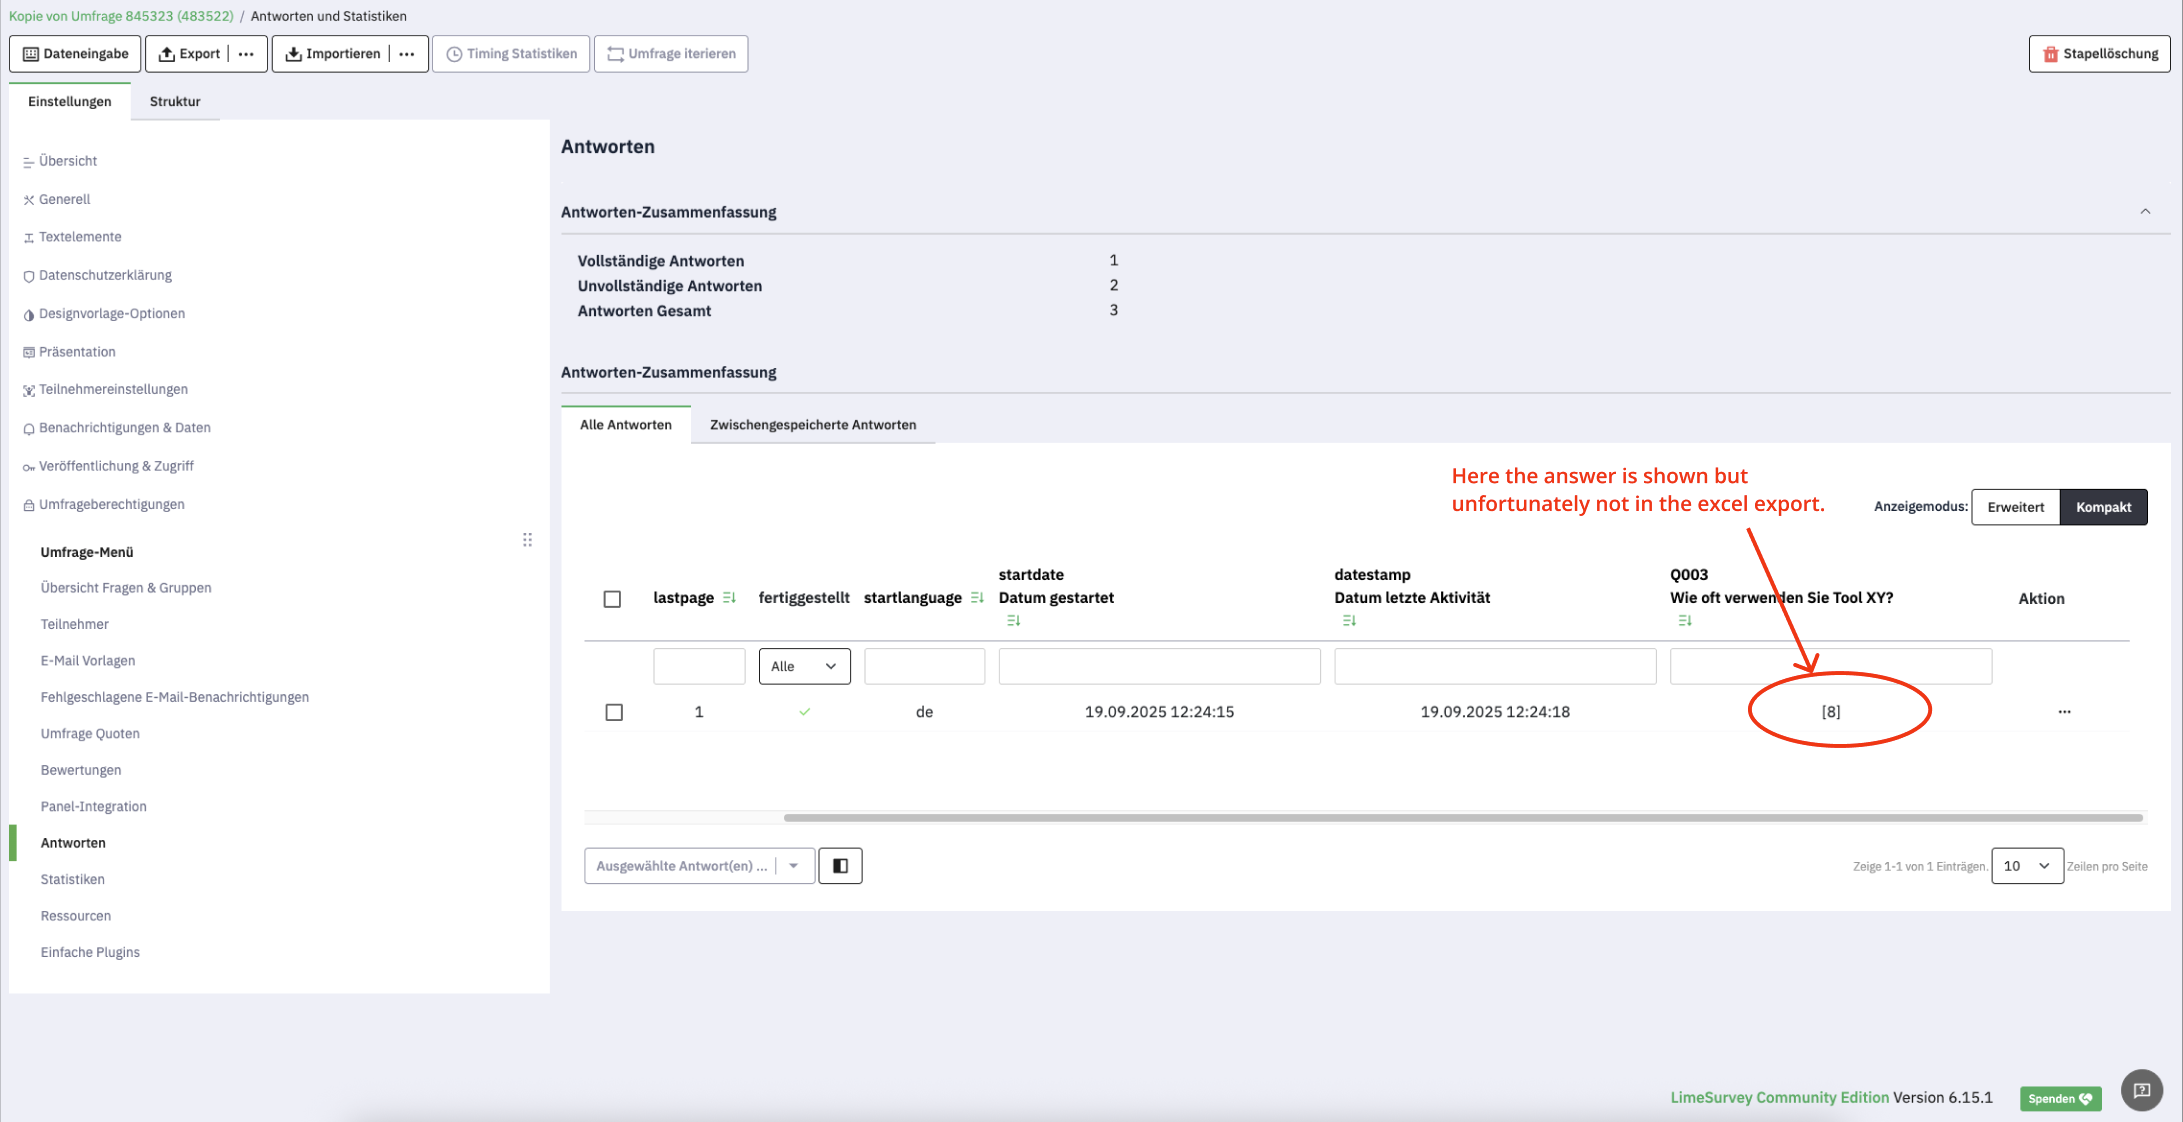Open the rows per page dropdown

point(2026,866)
